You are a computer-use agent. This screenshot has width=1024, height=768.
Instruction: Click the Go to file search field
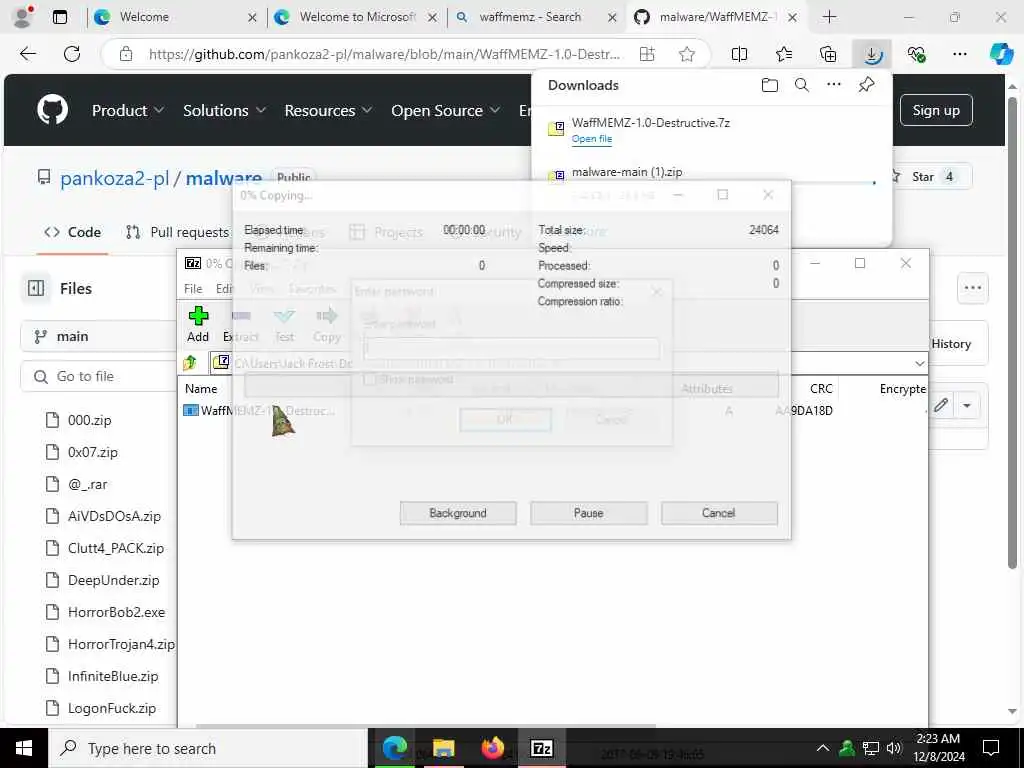[99, 376]
